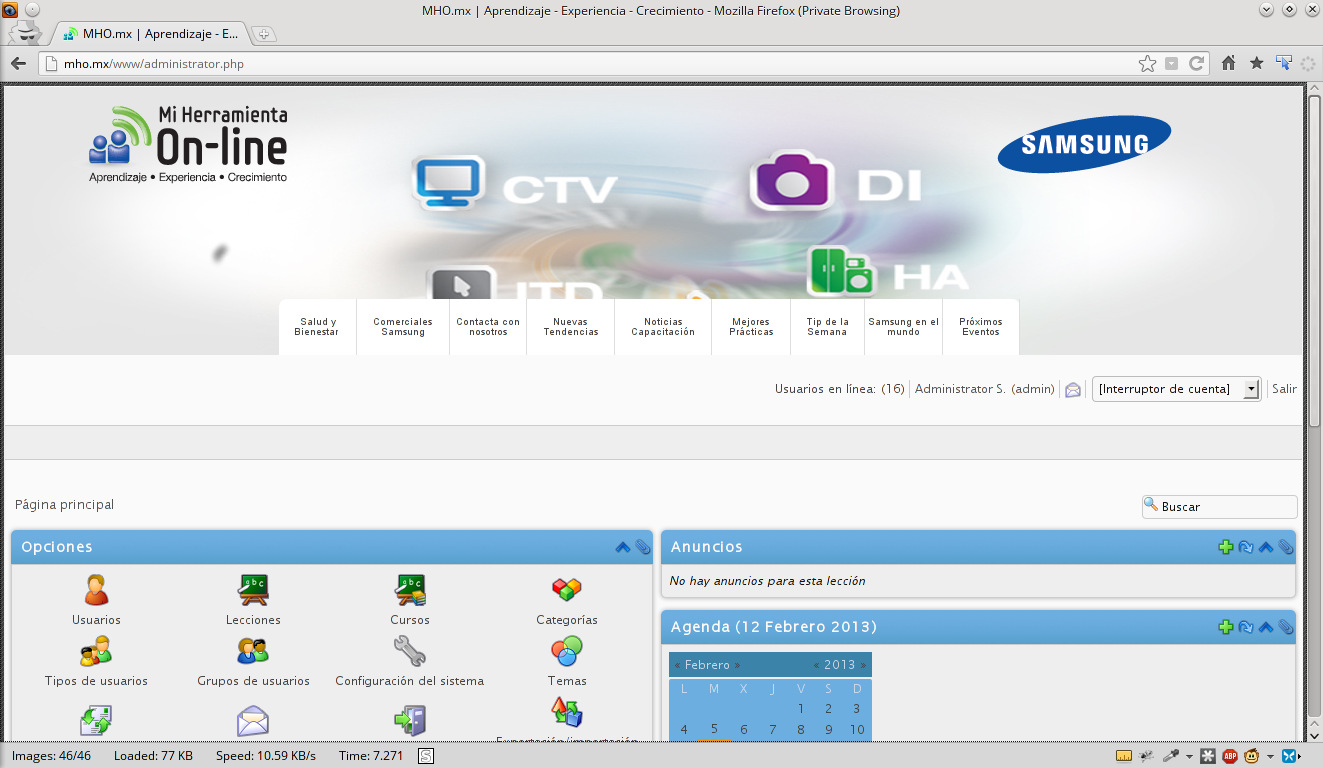The width and height of the screenshot is (1323, 768).
Task: Click the users online count (16)
Action: click(893, 389)
